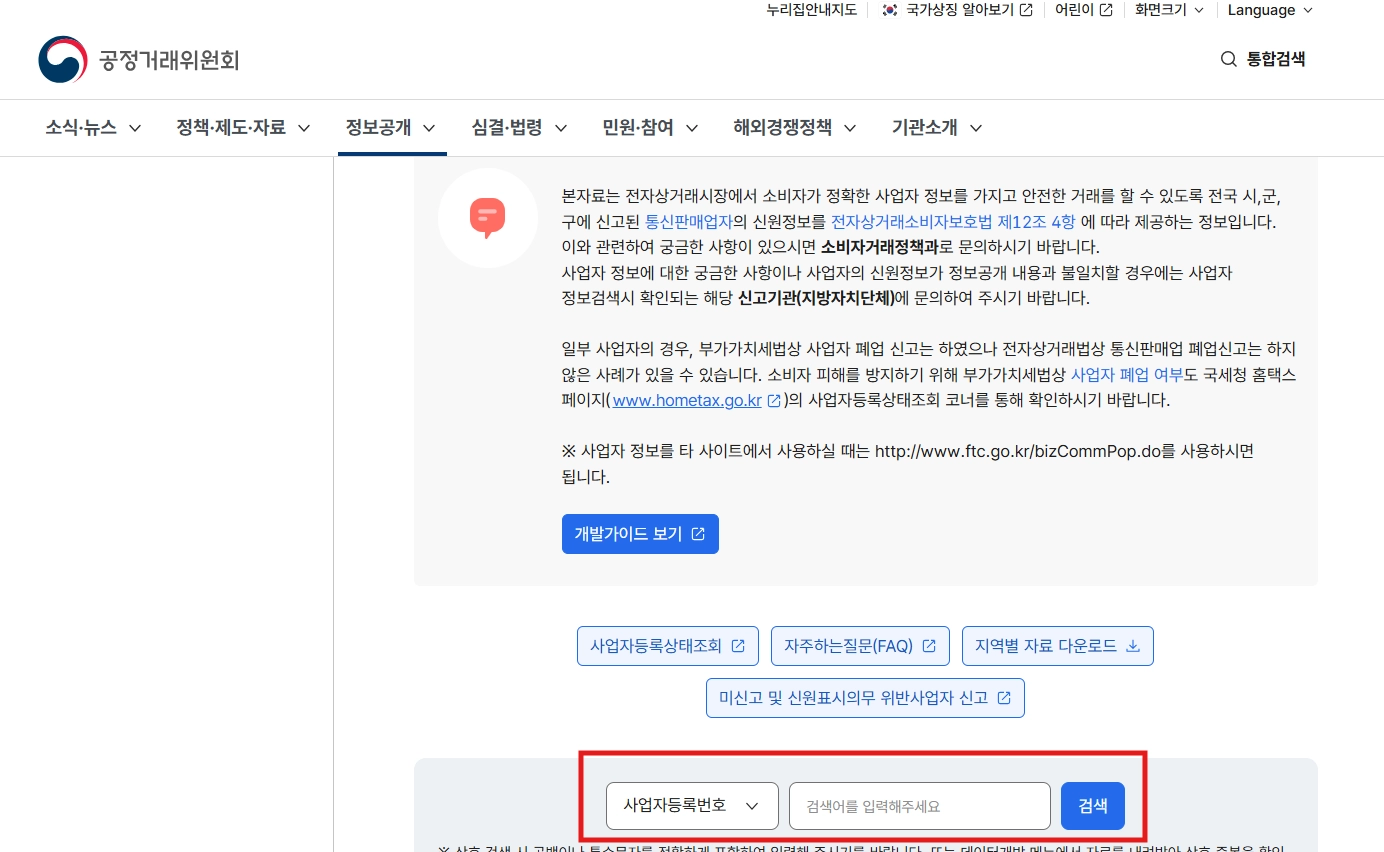Expand the 정보공개 menu
This screenshot has height=852, width=1384.
391,128
